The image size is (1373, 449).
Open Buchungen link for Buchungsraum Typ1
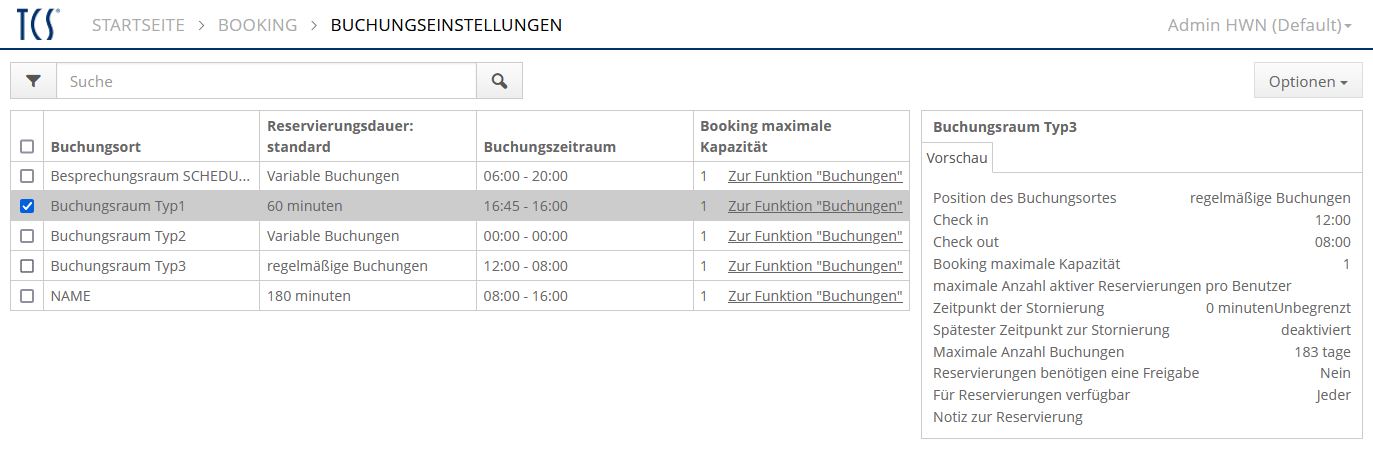[x=815, y=206]
